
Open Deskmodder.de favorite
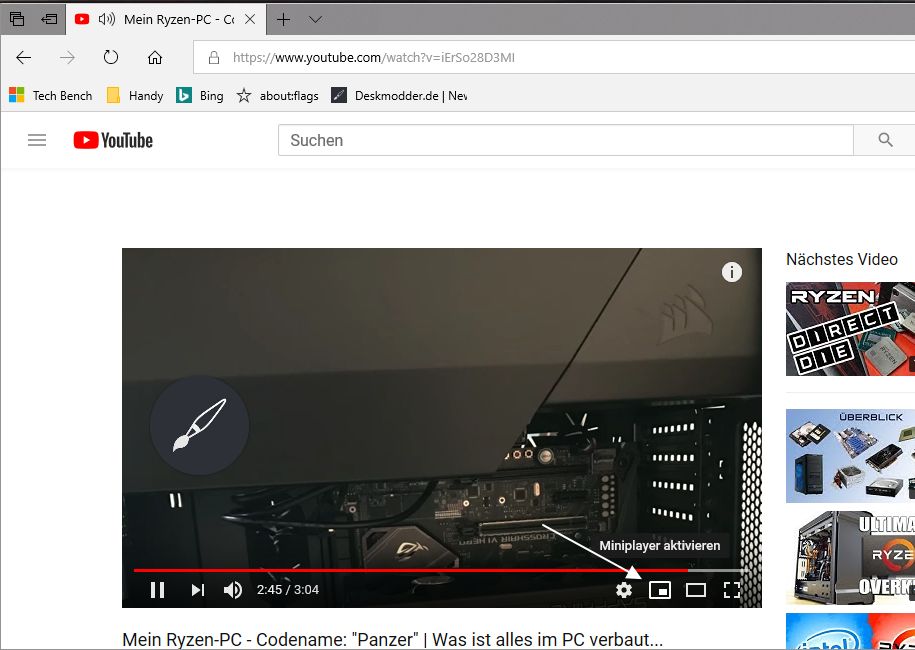pos(399,95)
